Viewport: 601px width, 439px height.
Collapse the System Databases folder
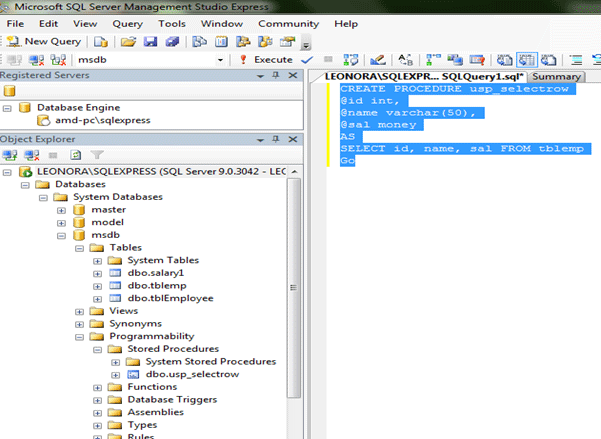pyautogui.click(x=43, y=198)
